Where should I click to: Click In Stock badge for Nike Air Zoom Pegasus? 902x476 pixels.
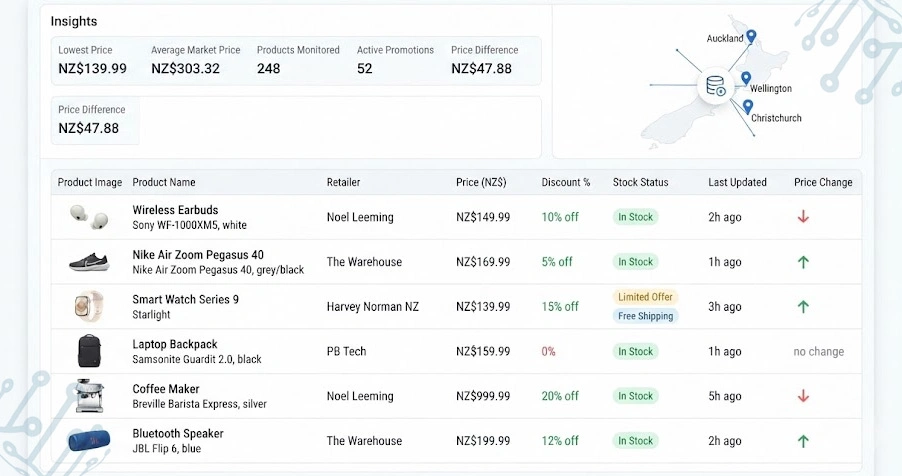(635, 262)
